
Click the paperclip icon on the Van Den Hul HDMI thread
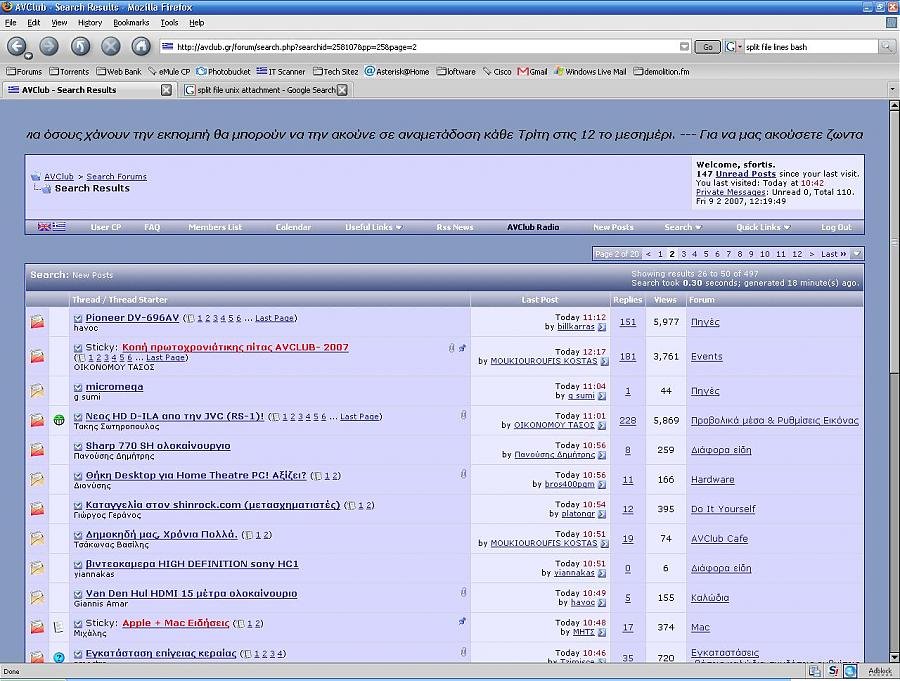point(463,592)
